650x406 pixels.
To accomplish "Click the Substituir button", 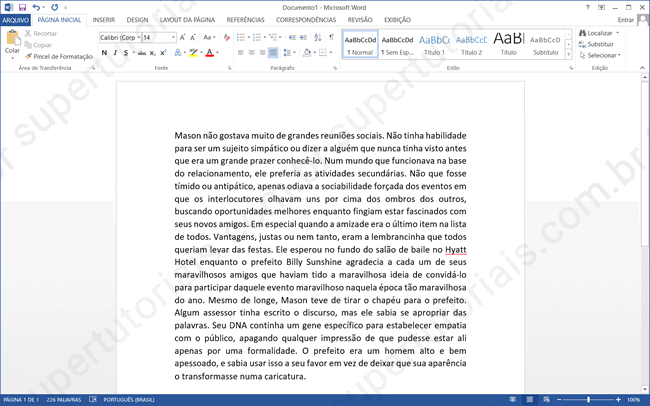I will pos(600,44).
